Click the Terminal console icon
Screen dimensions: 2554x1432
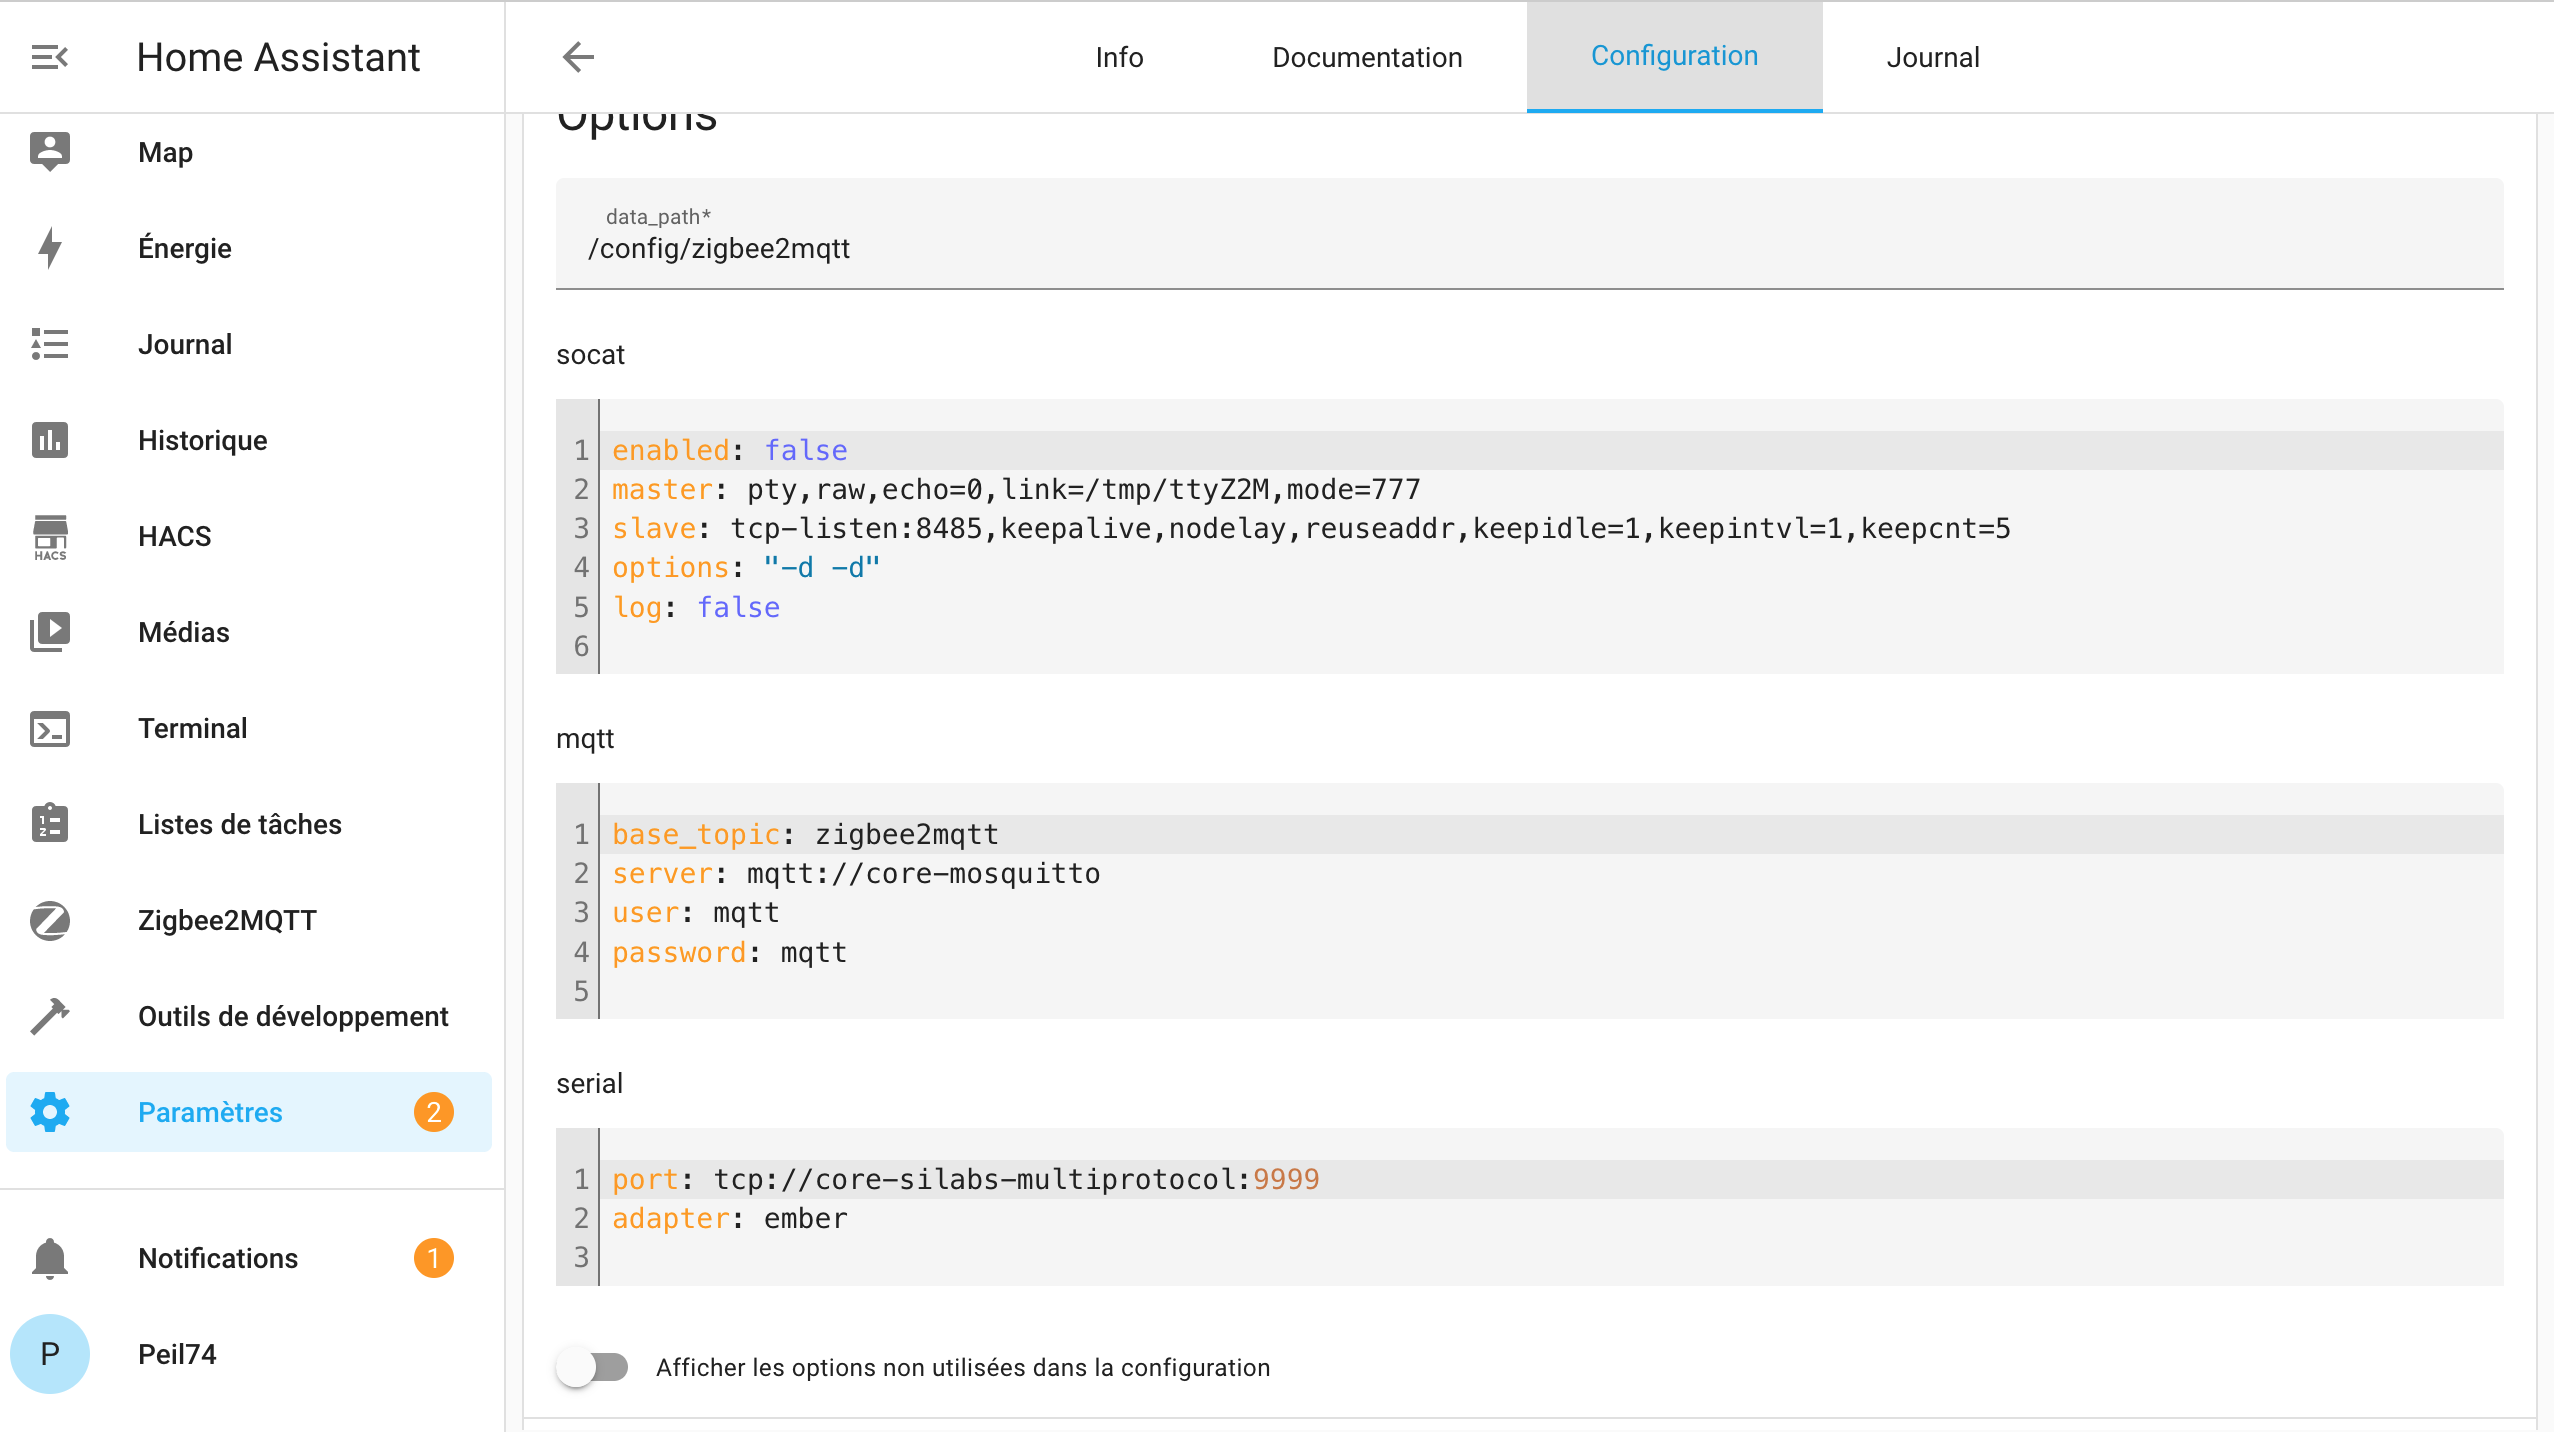click(49, 728)
